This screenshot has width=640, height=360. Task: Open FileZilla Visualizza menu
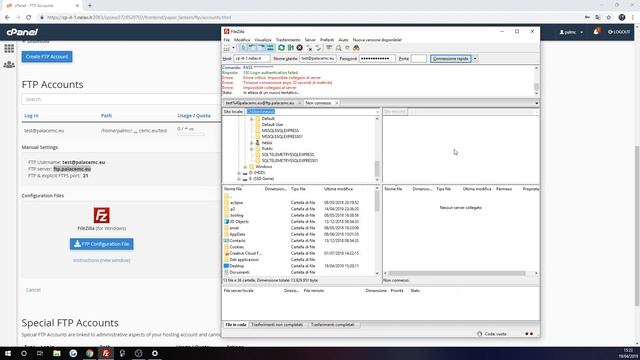tap(263, 40)
